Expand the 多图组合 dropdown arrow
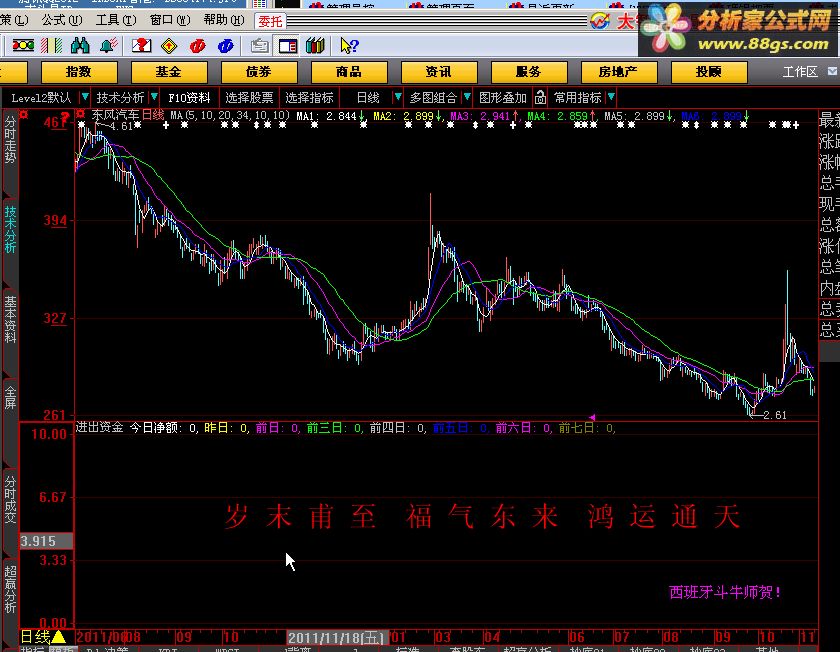 pyautogui.click(x=467, y=98)
